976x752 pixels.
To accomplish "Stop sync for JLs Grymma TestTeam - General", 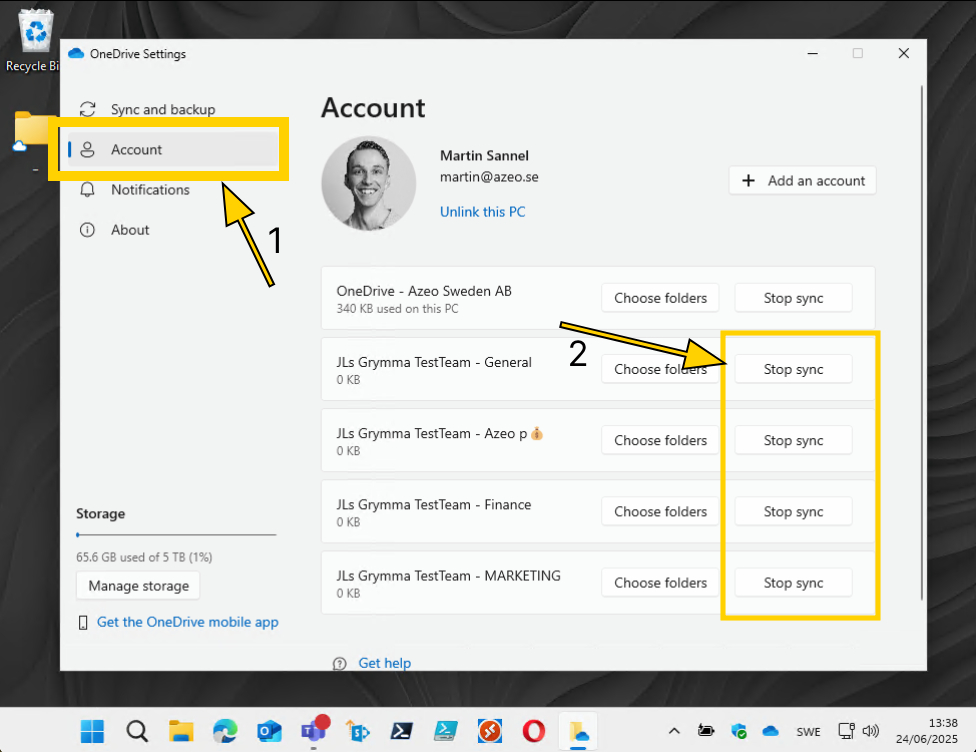I will pos(793,369).
